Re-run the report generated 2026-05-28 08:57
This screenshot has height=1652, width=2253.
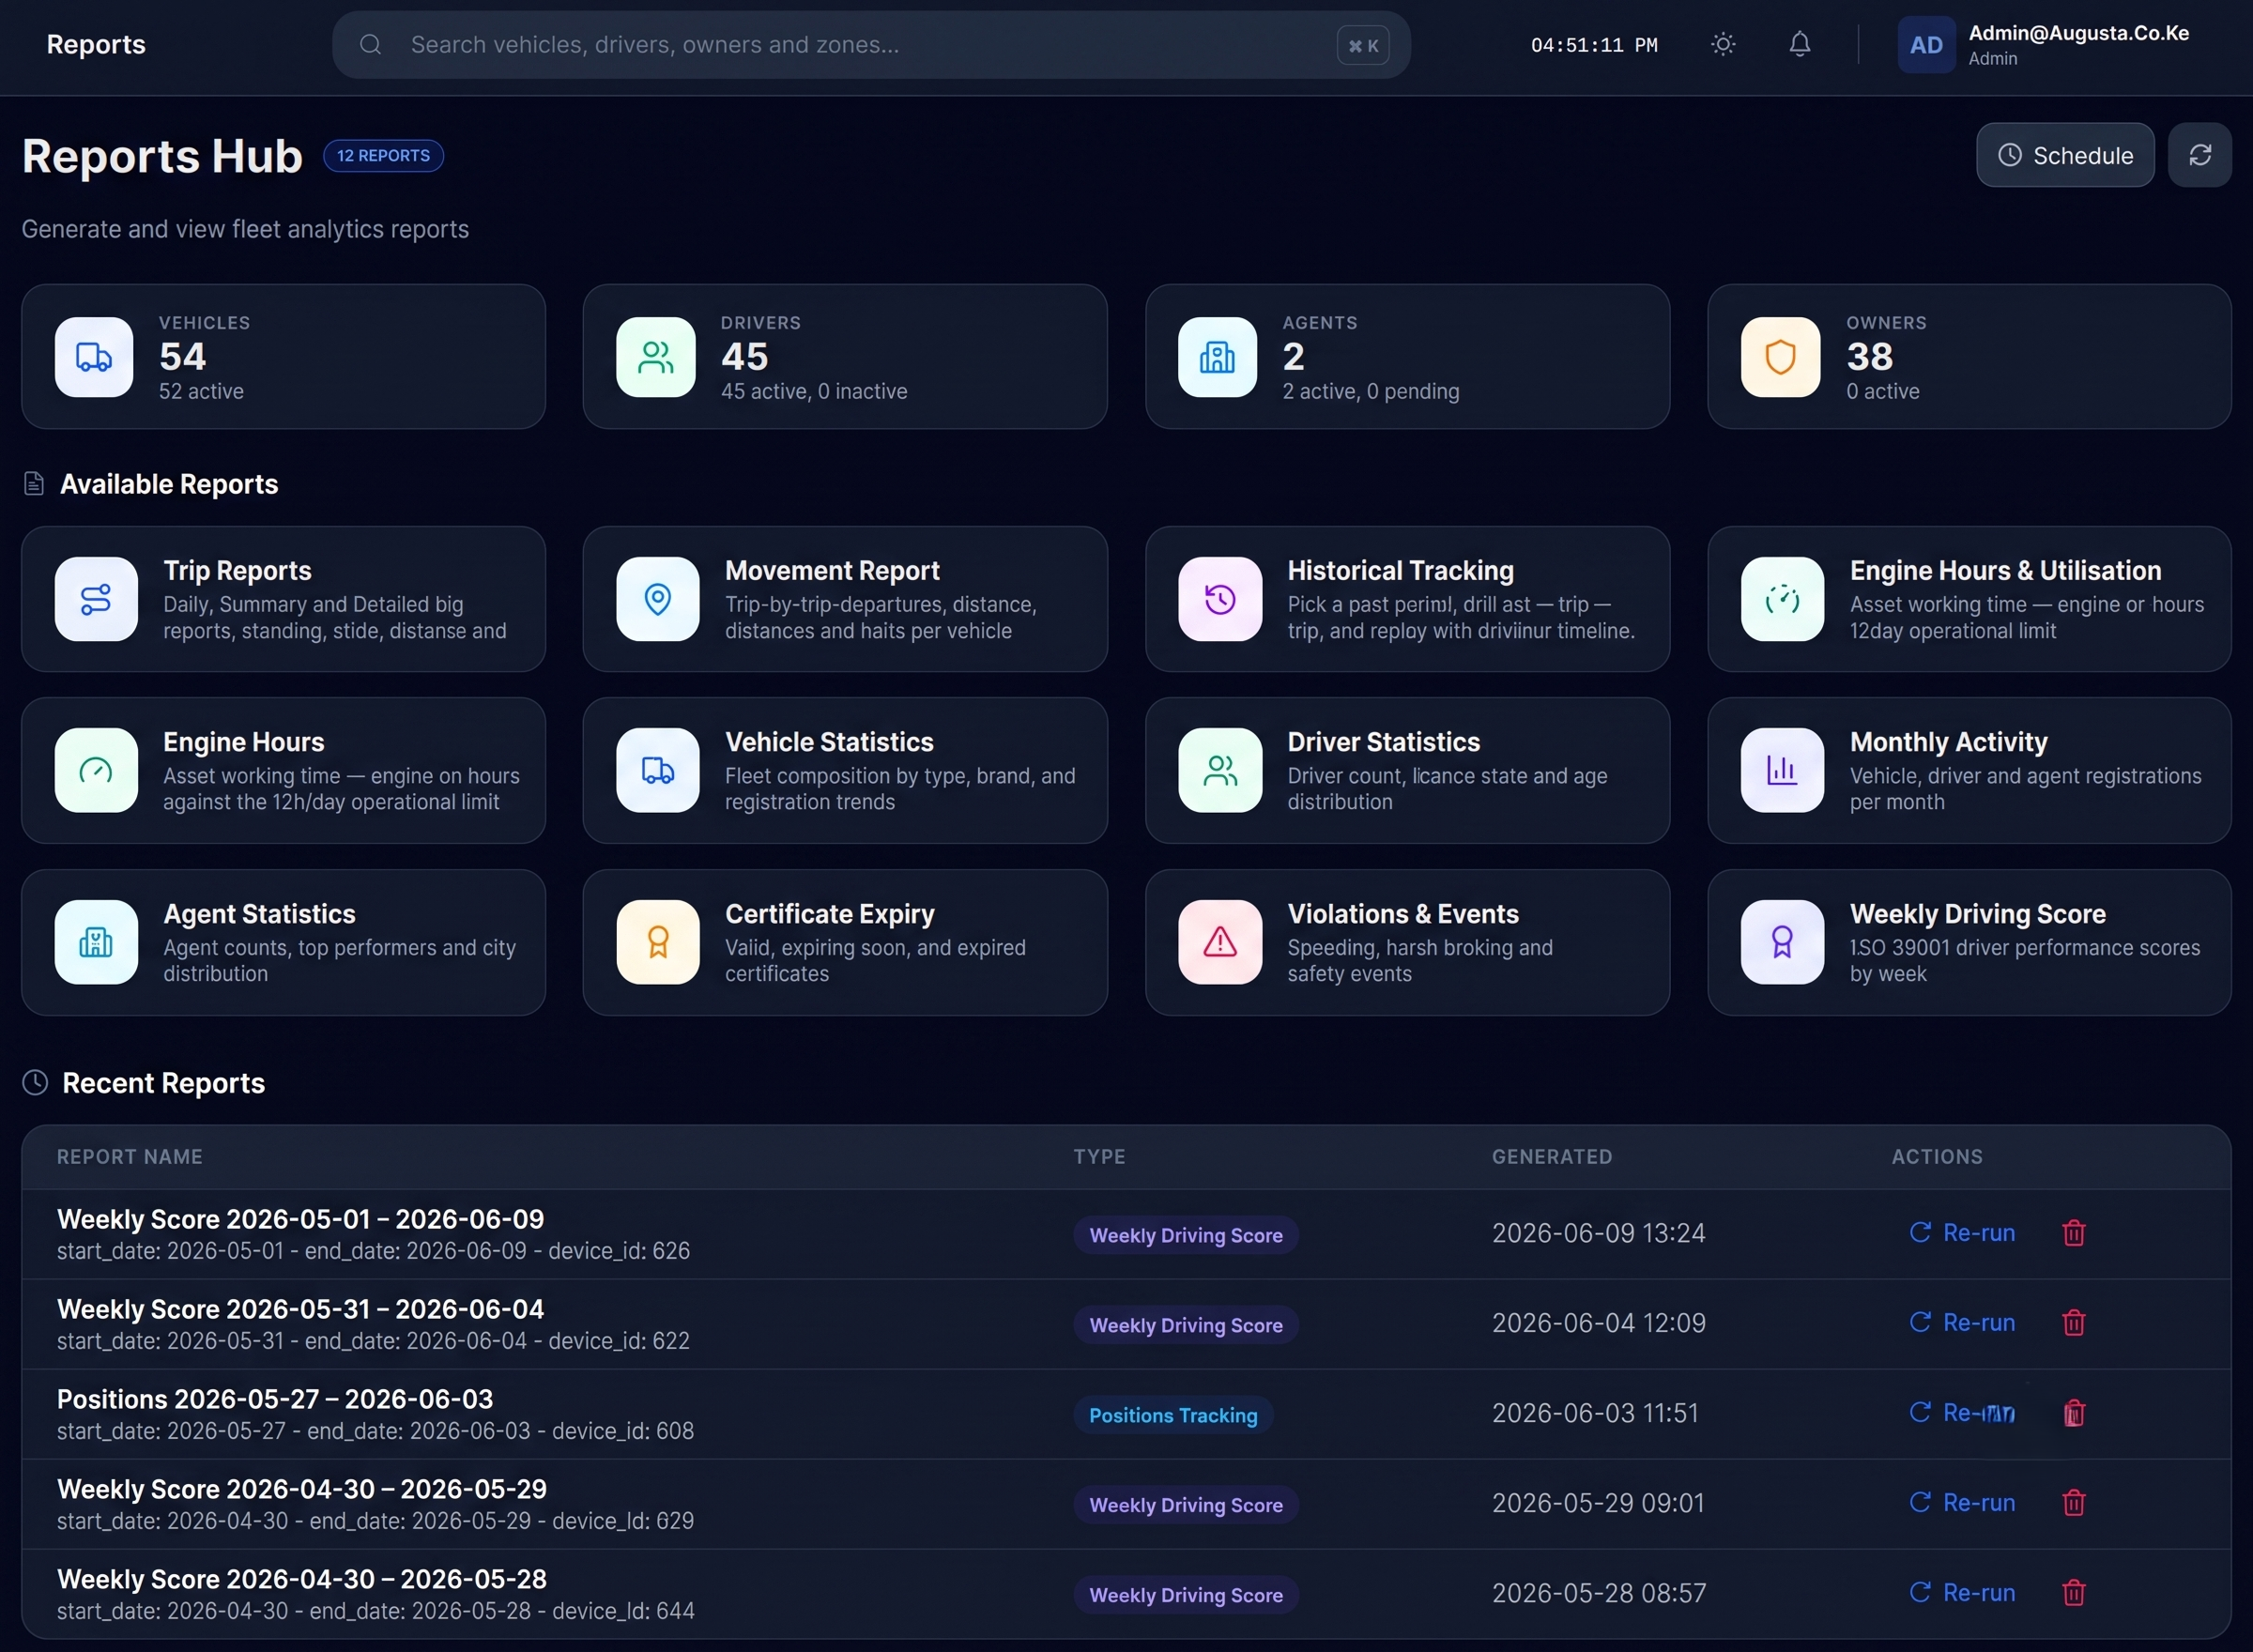click(1962, 1593)
